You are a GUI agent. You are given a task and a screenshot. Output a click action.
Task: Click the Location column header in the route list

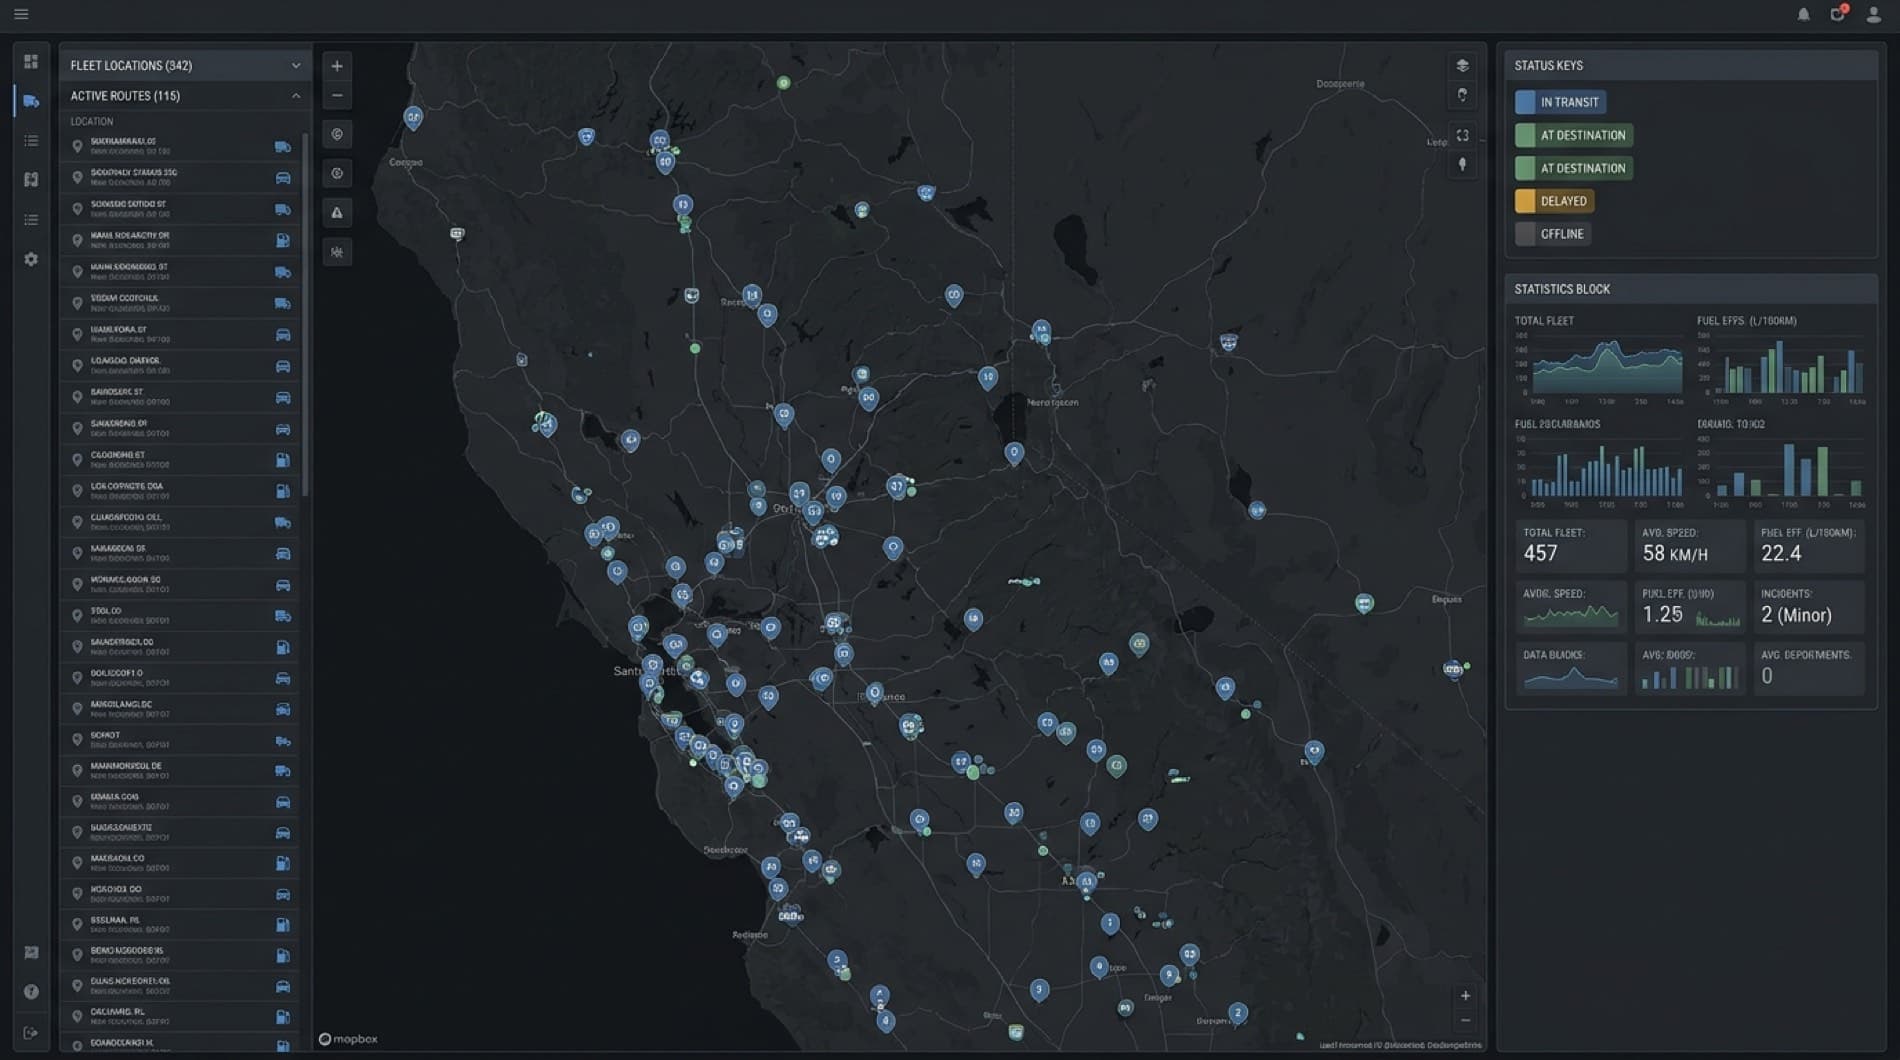(92, 122)
